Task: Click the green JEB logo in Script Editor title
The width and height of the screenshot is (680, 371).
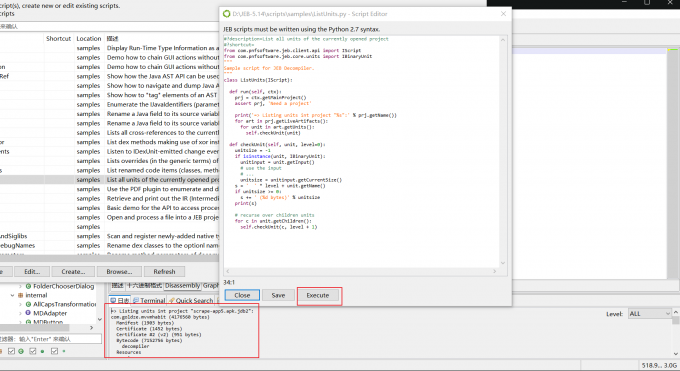Action: (226, 14)
